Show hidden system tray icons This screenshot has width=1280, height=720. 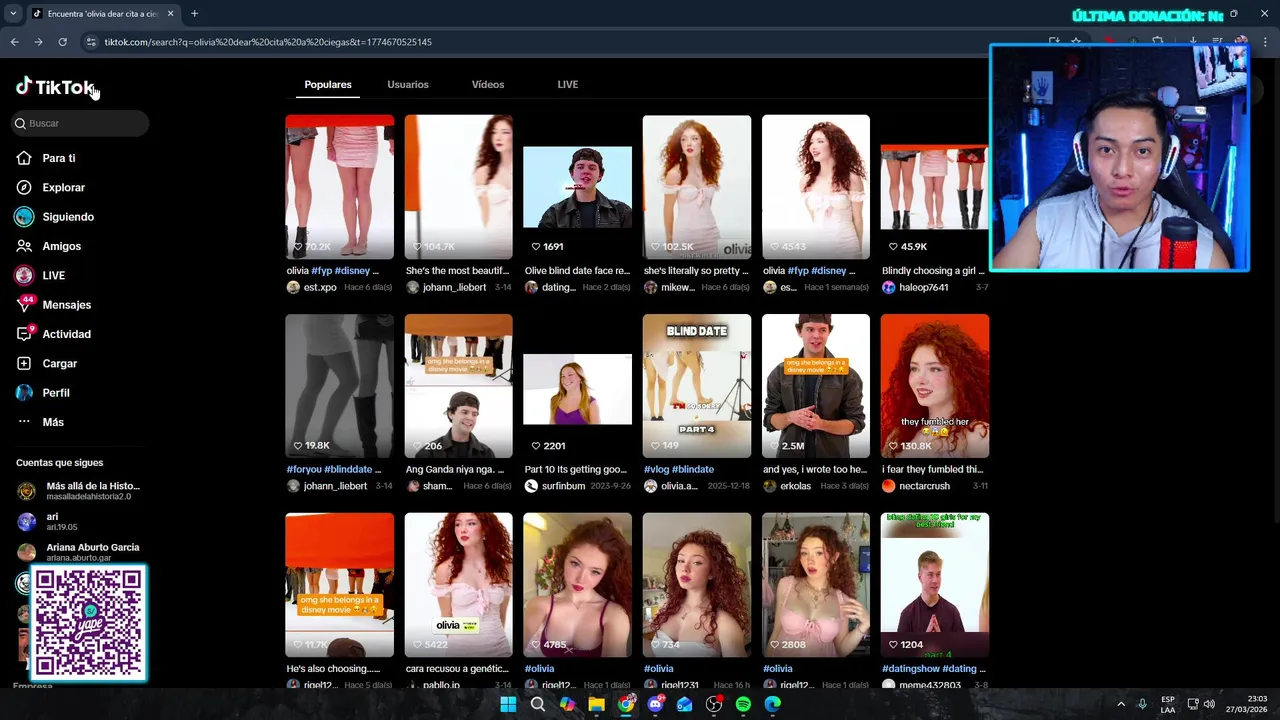click(x=1120, y=704)
